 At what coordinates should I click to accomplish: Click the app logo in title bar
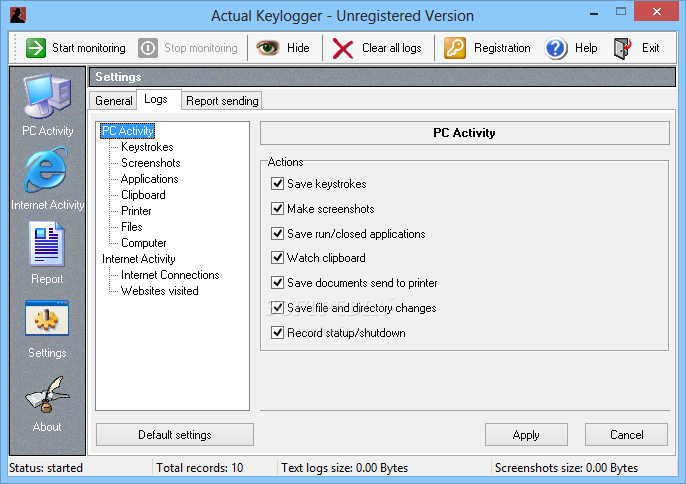18,14
